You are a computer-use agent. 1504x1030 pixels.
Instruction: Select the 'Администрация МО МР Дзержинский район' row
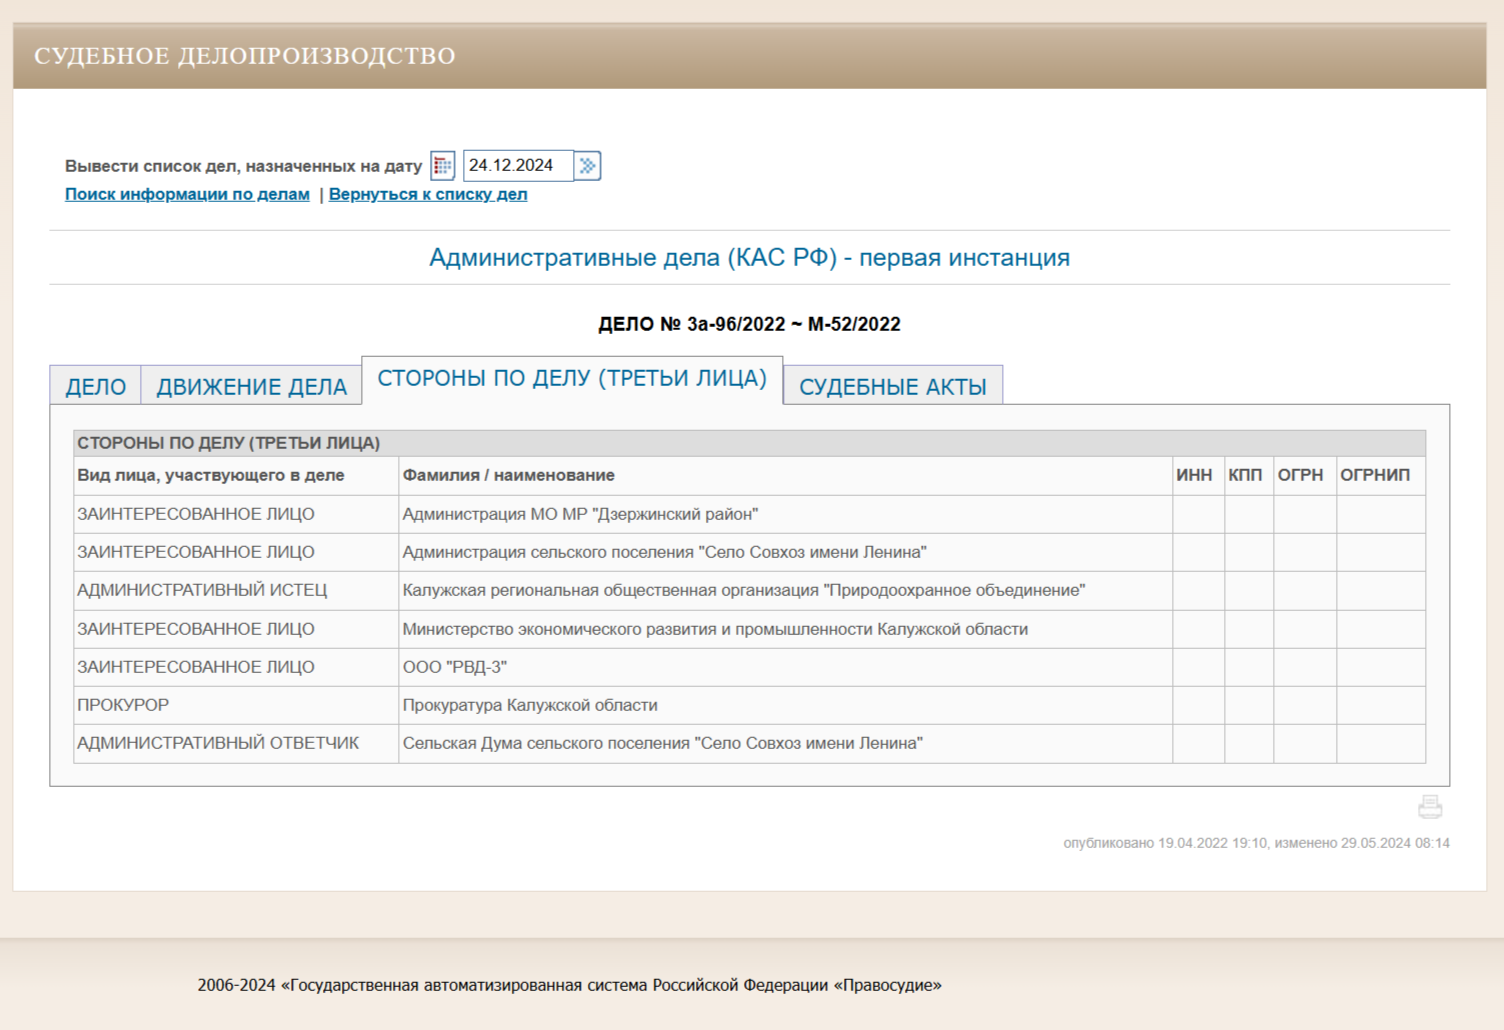pyautogui.click(x=580, y=514)
